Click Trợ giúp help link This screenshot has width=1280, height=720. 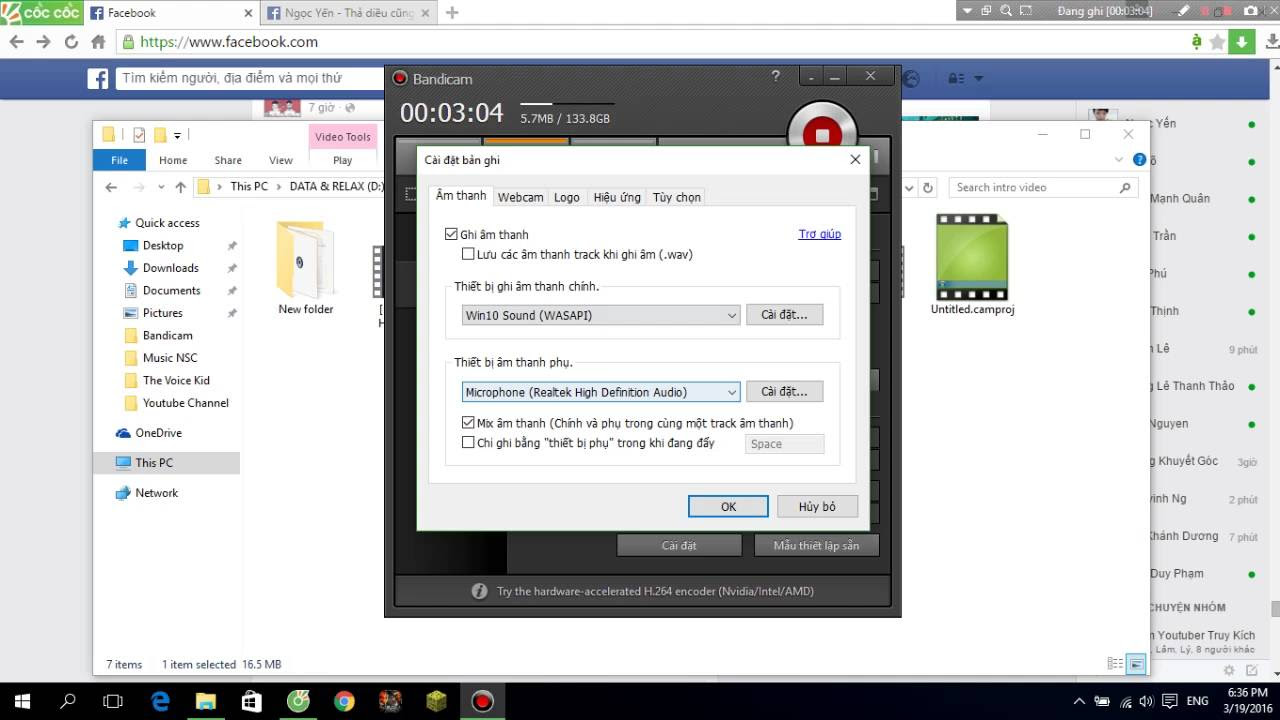(820, 234)
